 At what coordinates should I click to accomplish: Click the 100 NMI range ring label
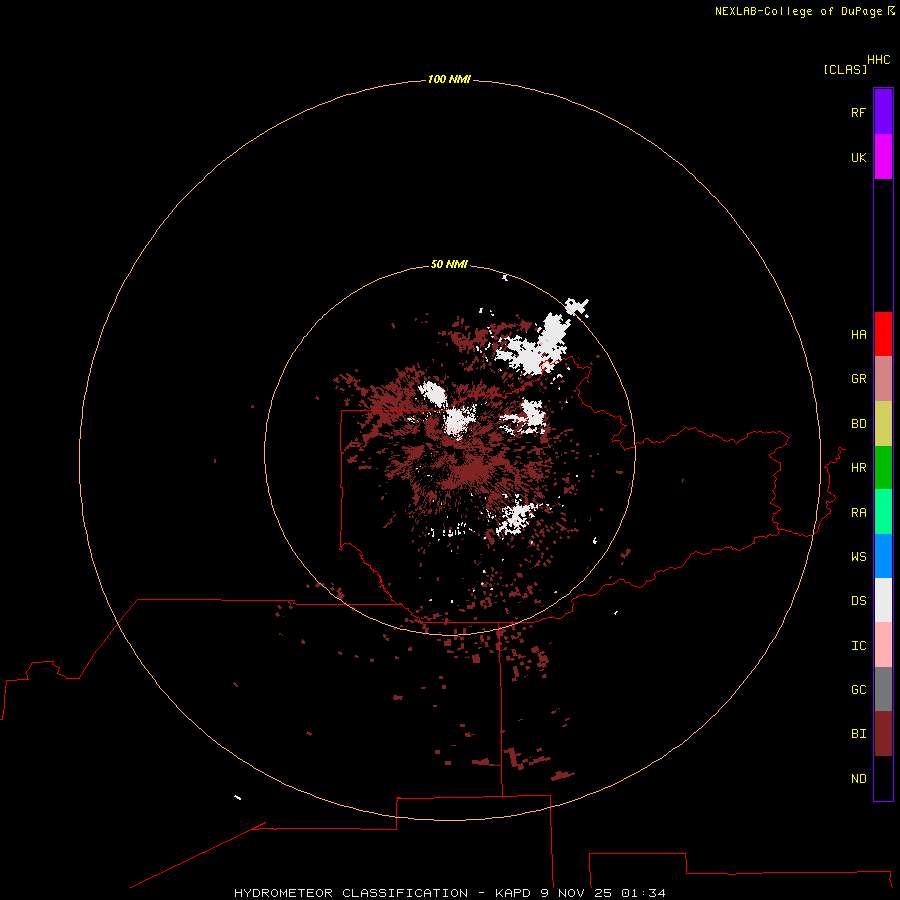point(449,79)
